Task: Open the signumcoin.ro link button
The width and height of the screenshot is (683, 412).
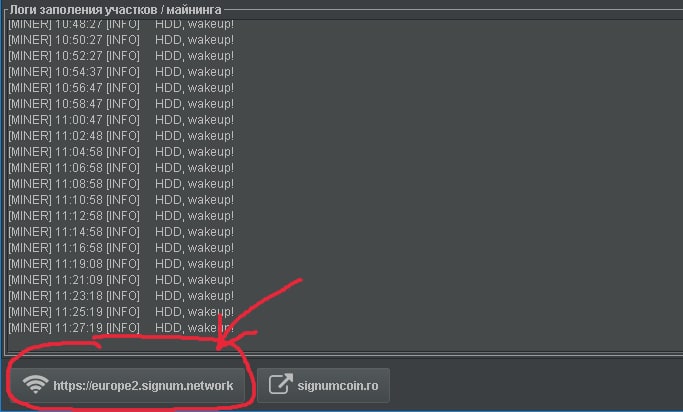Action: (x=323, y=385)
